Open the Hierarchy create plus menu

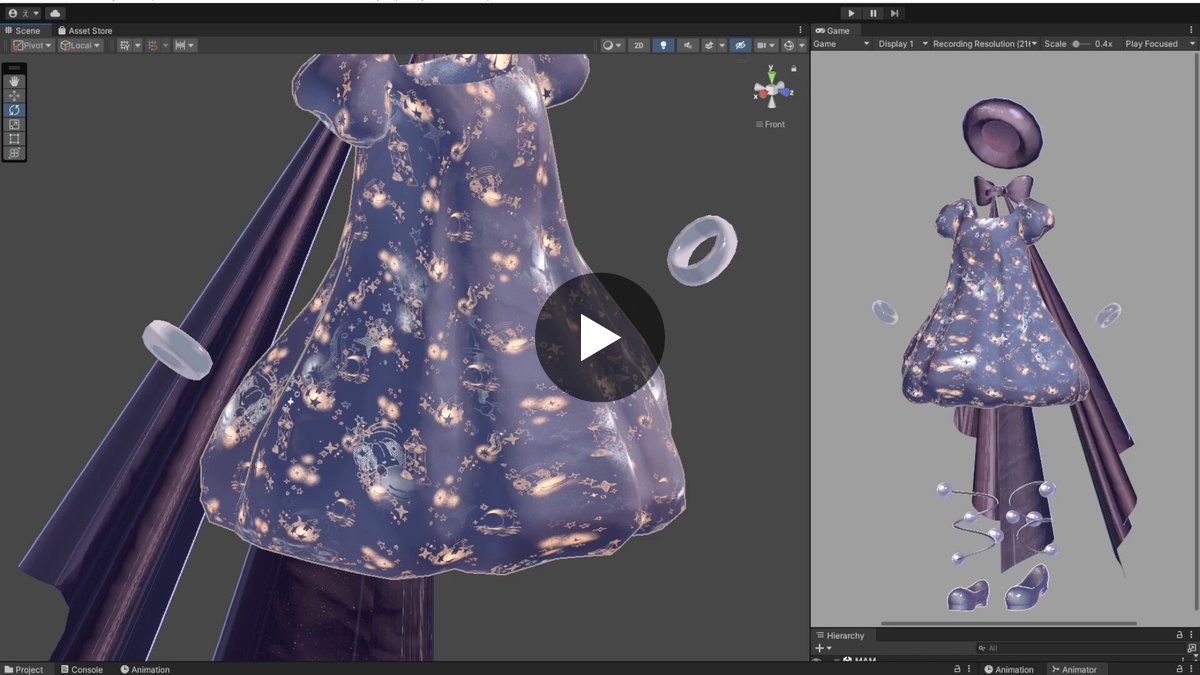tap(823, 648)
